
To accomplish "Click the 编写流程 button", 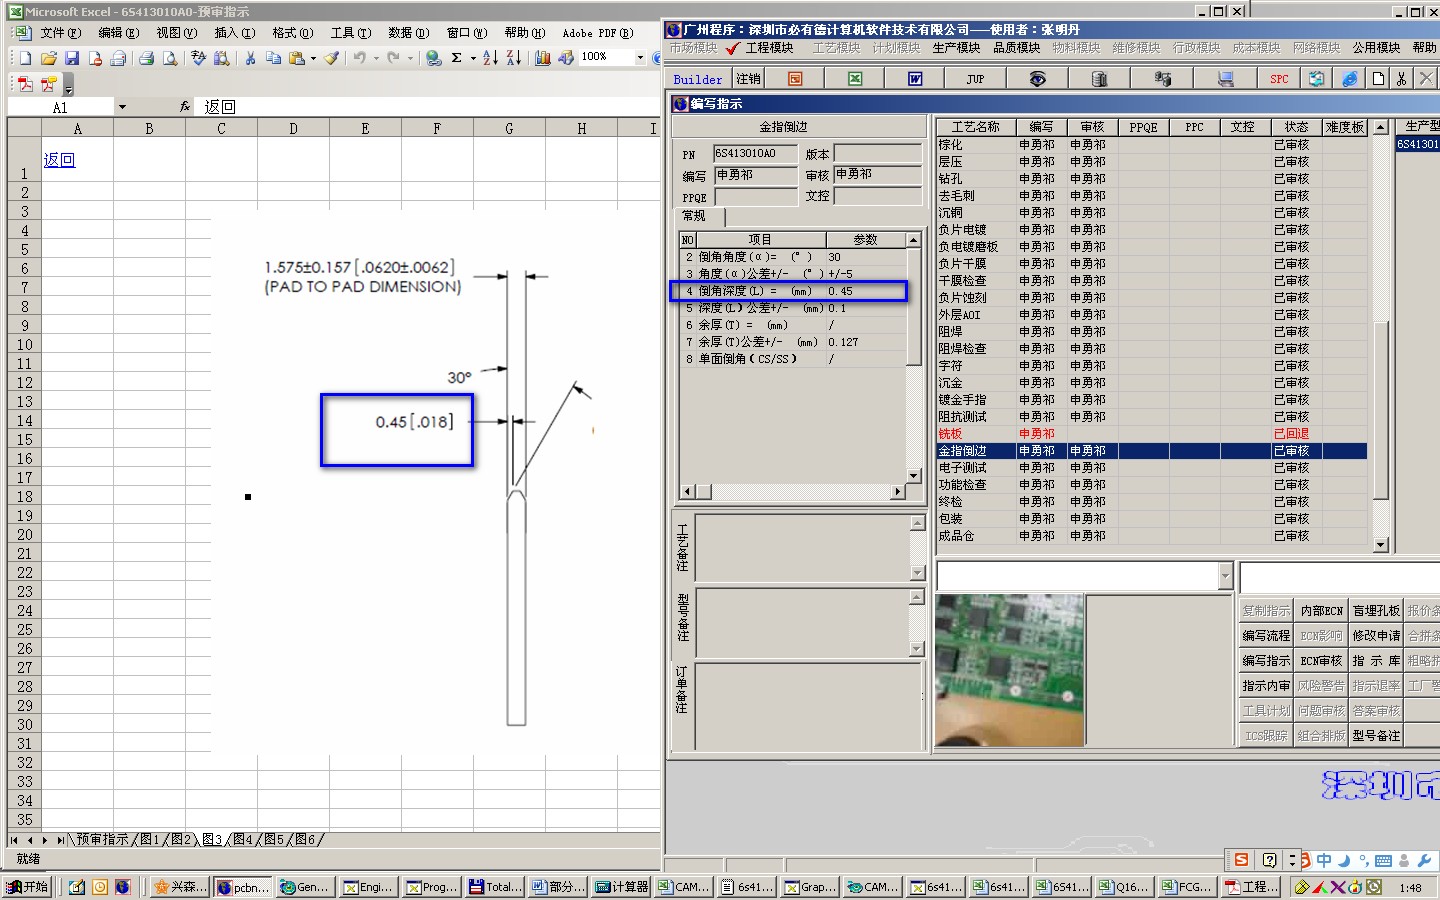I will coord(1266,635).
